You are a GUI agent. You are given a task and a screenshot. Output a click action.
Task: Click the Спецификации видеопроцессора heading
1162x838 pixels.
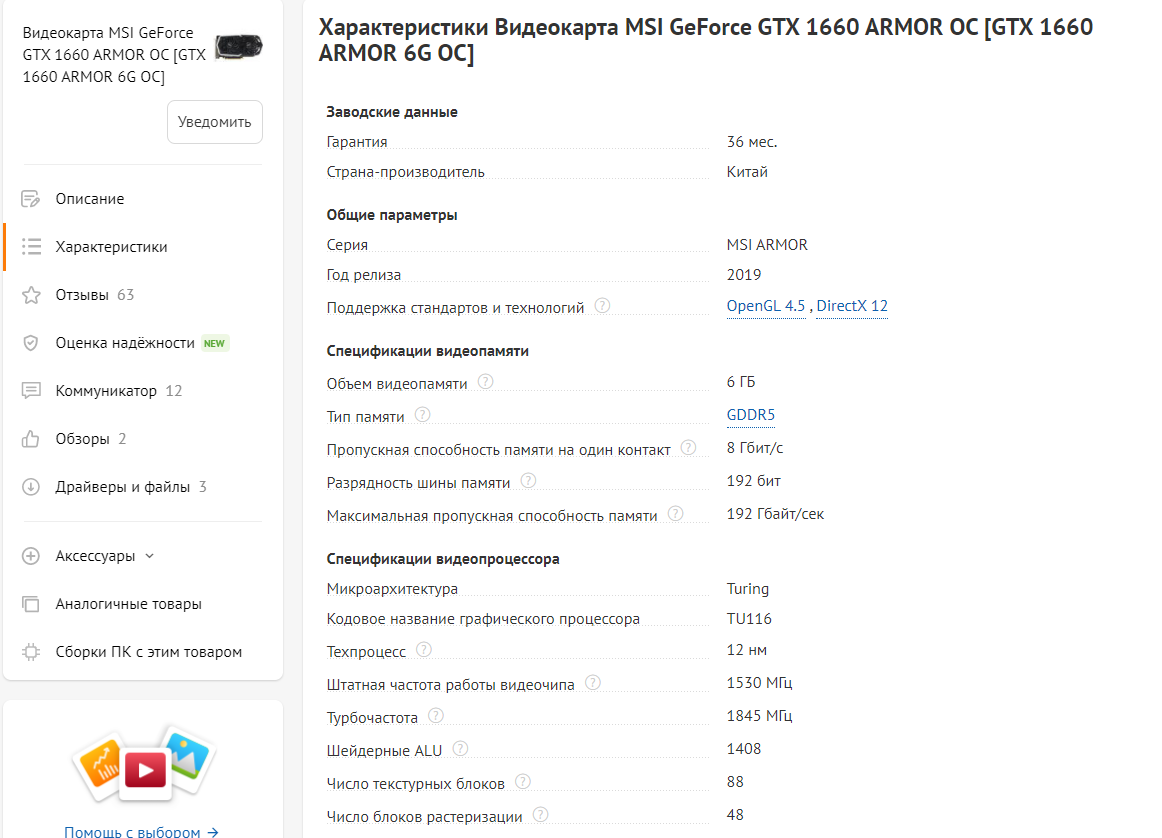click(443, 559)
